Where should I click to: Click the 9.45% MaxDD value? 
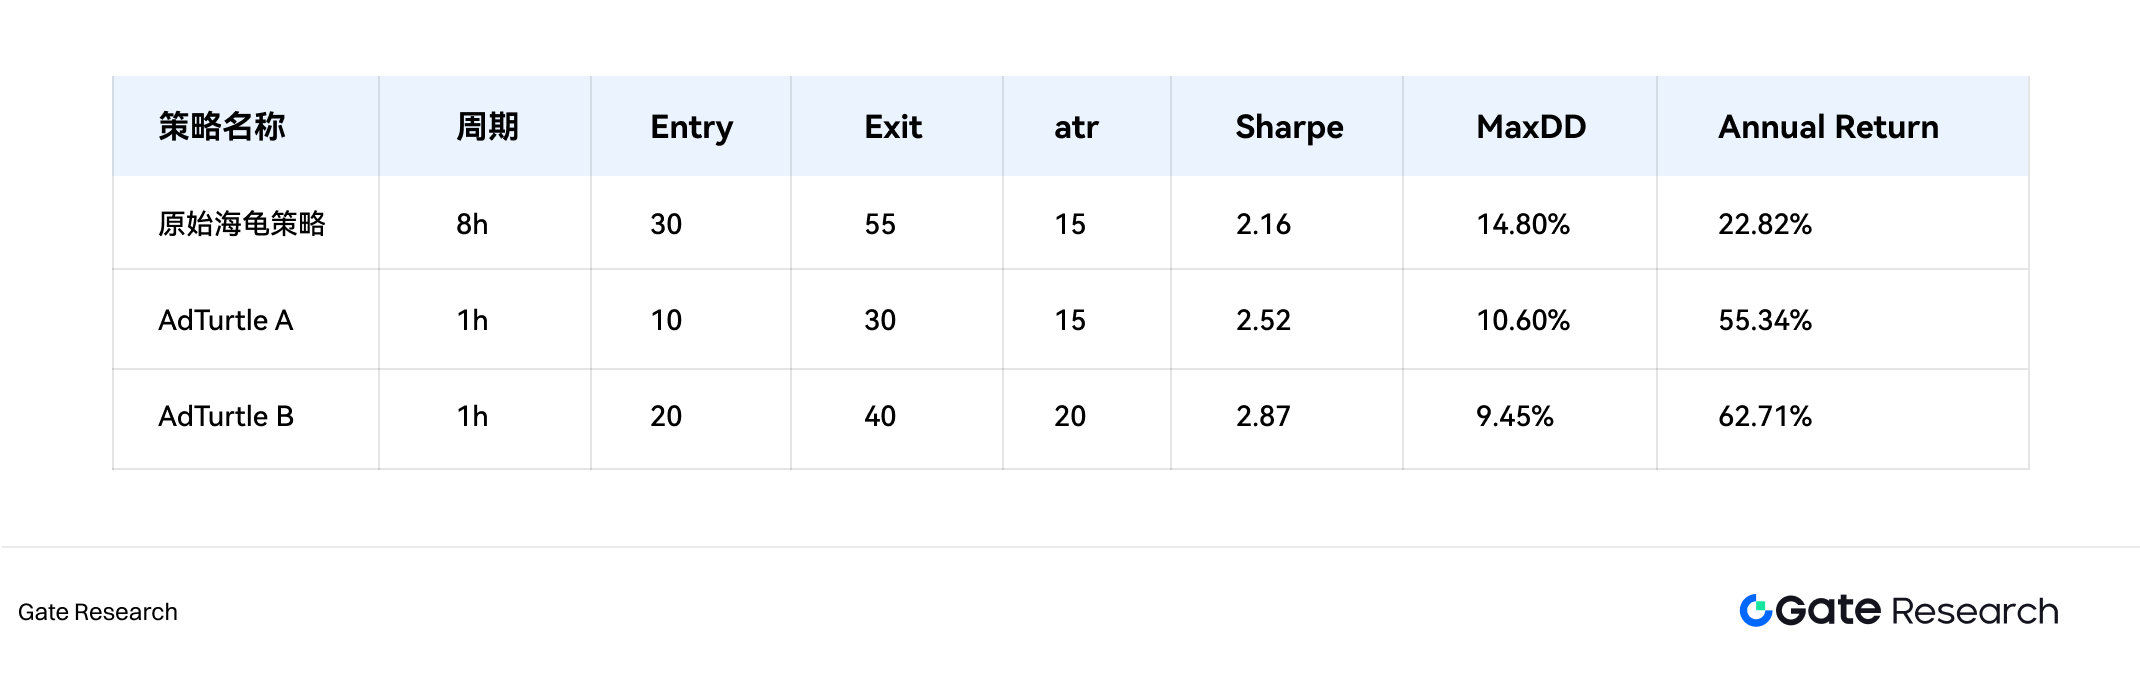(1515, 416)
